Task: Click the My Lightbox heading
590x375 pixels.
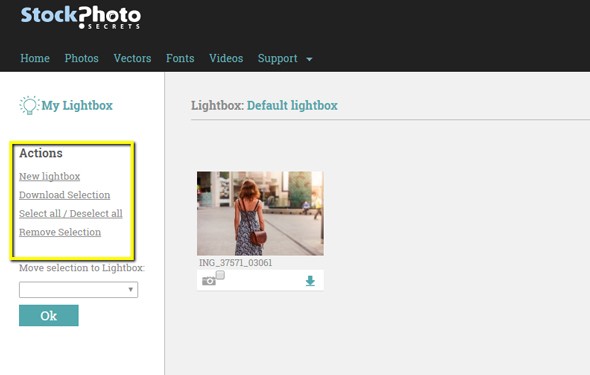Action: (x=77, y=106)
